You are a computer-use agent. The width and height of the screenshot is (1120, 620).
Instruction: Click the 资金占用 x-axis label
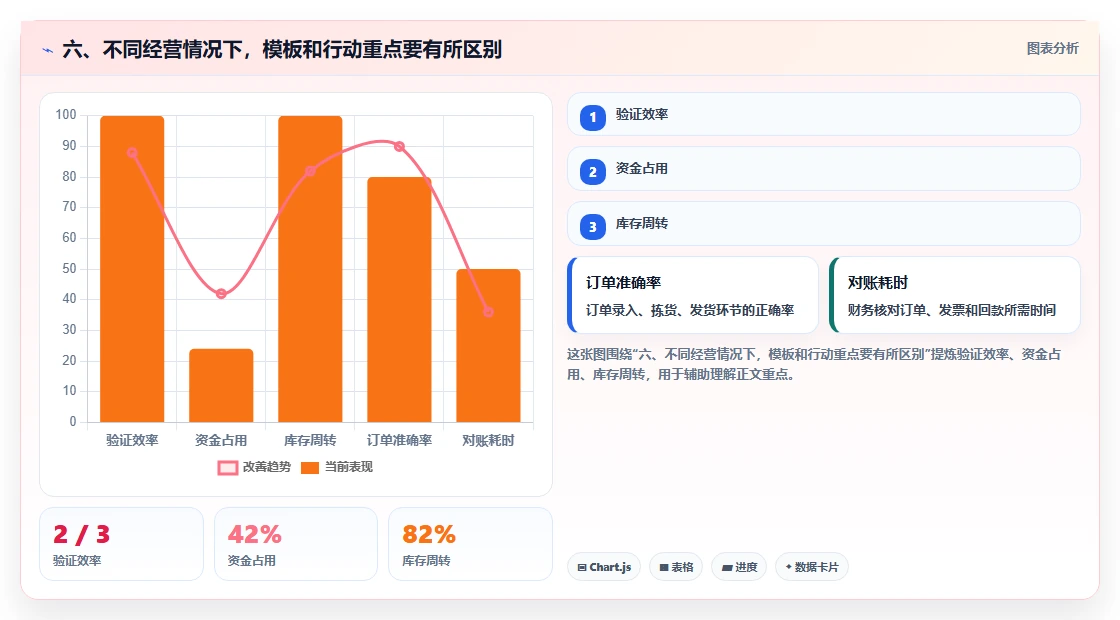coord(221,441)
